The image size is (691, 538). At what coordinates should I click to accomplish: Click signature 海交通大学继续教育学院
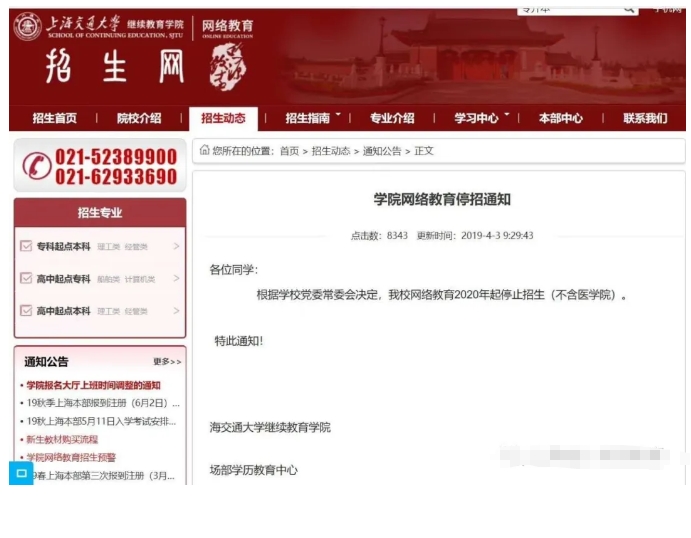[x=270, y=427]
